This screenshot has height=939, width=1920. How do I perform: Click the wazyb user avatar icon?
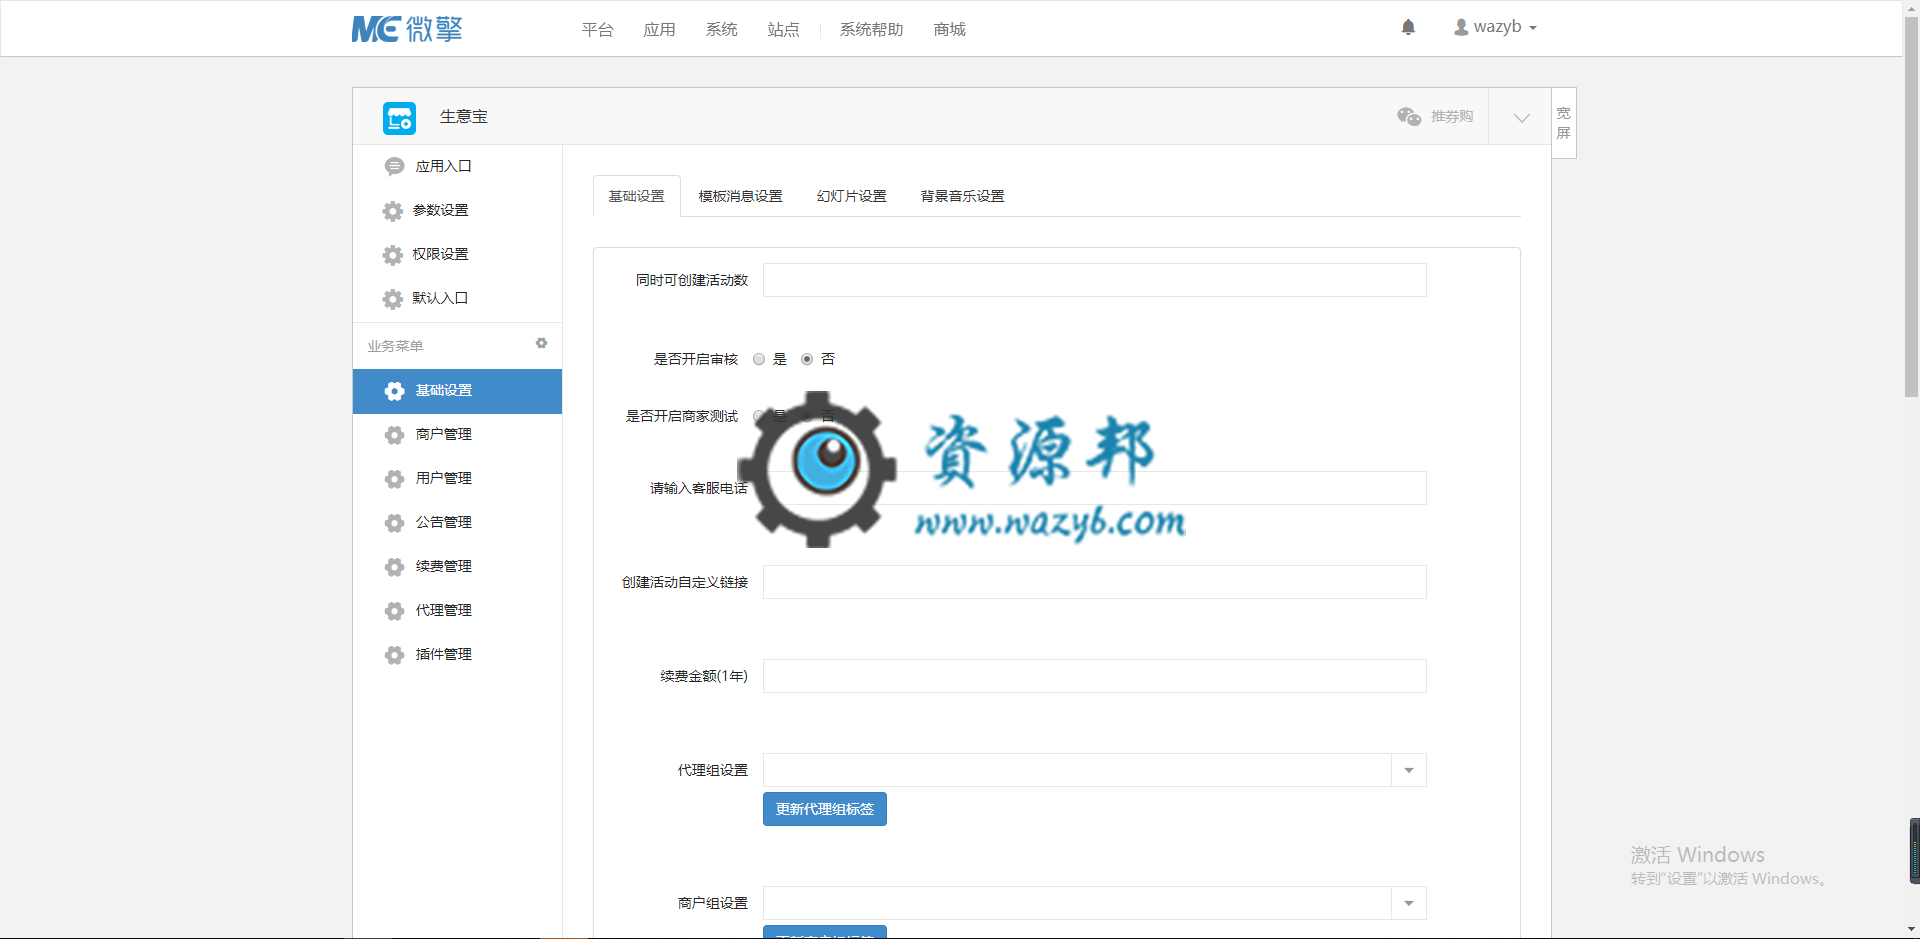[x=1461, y=27]
